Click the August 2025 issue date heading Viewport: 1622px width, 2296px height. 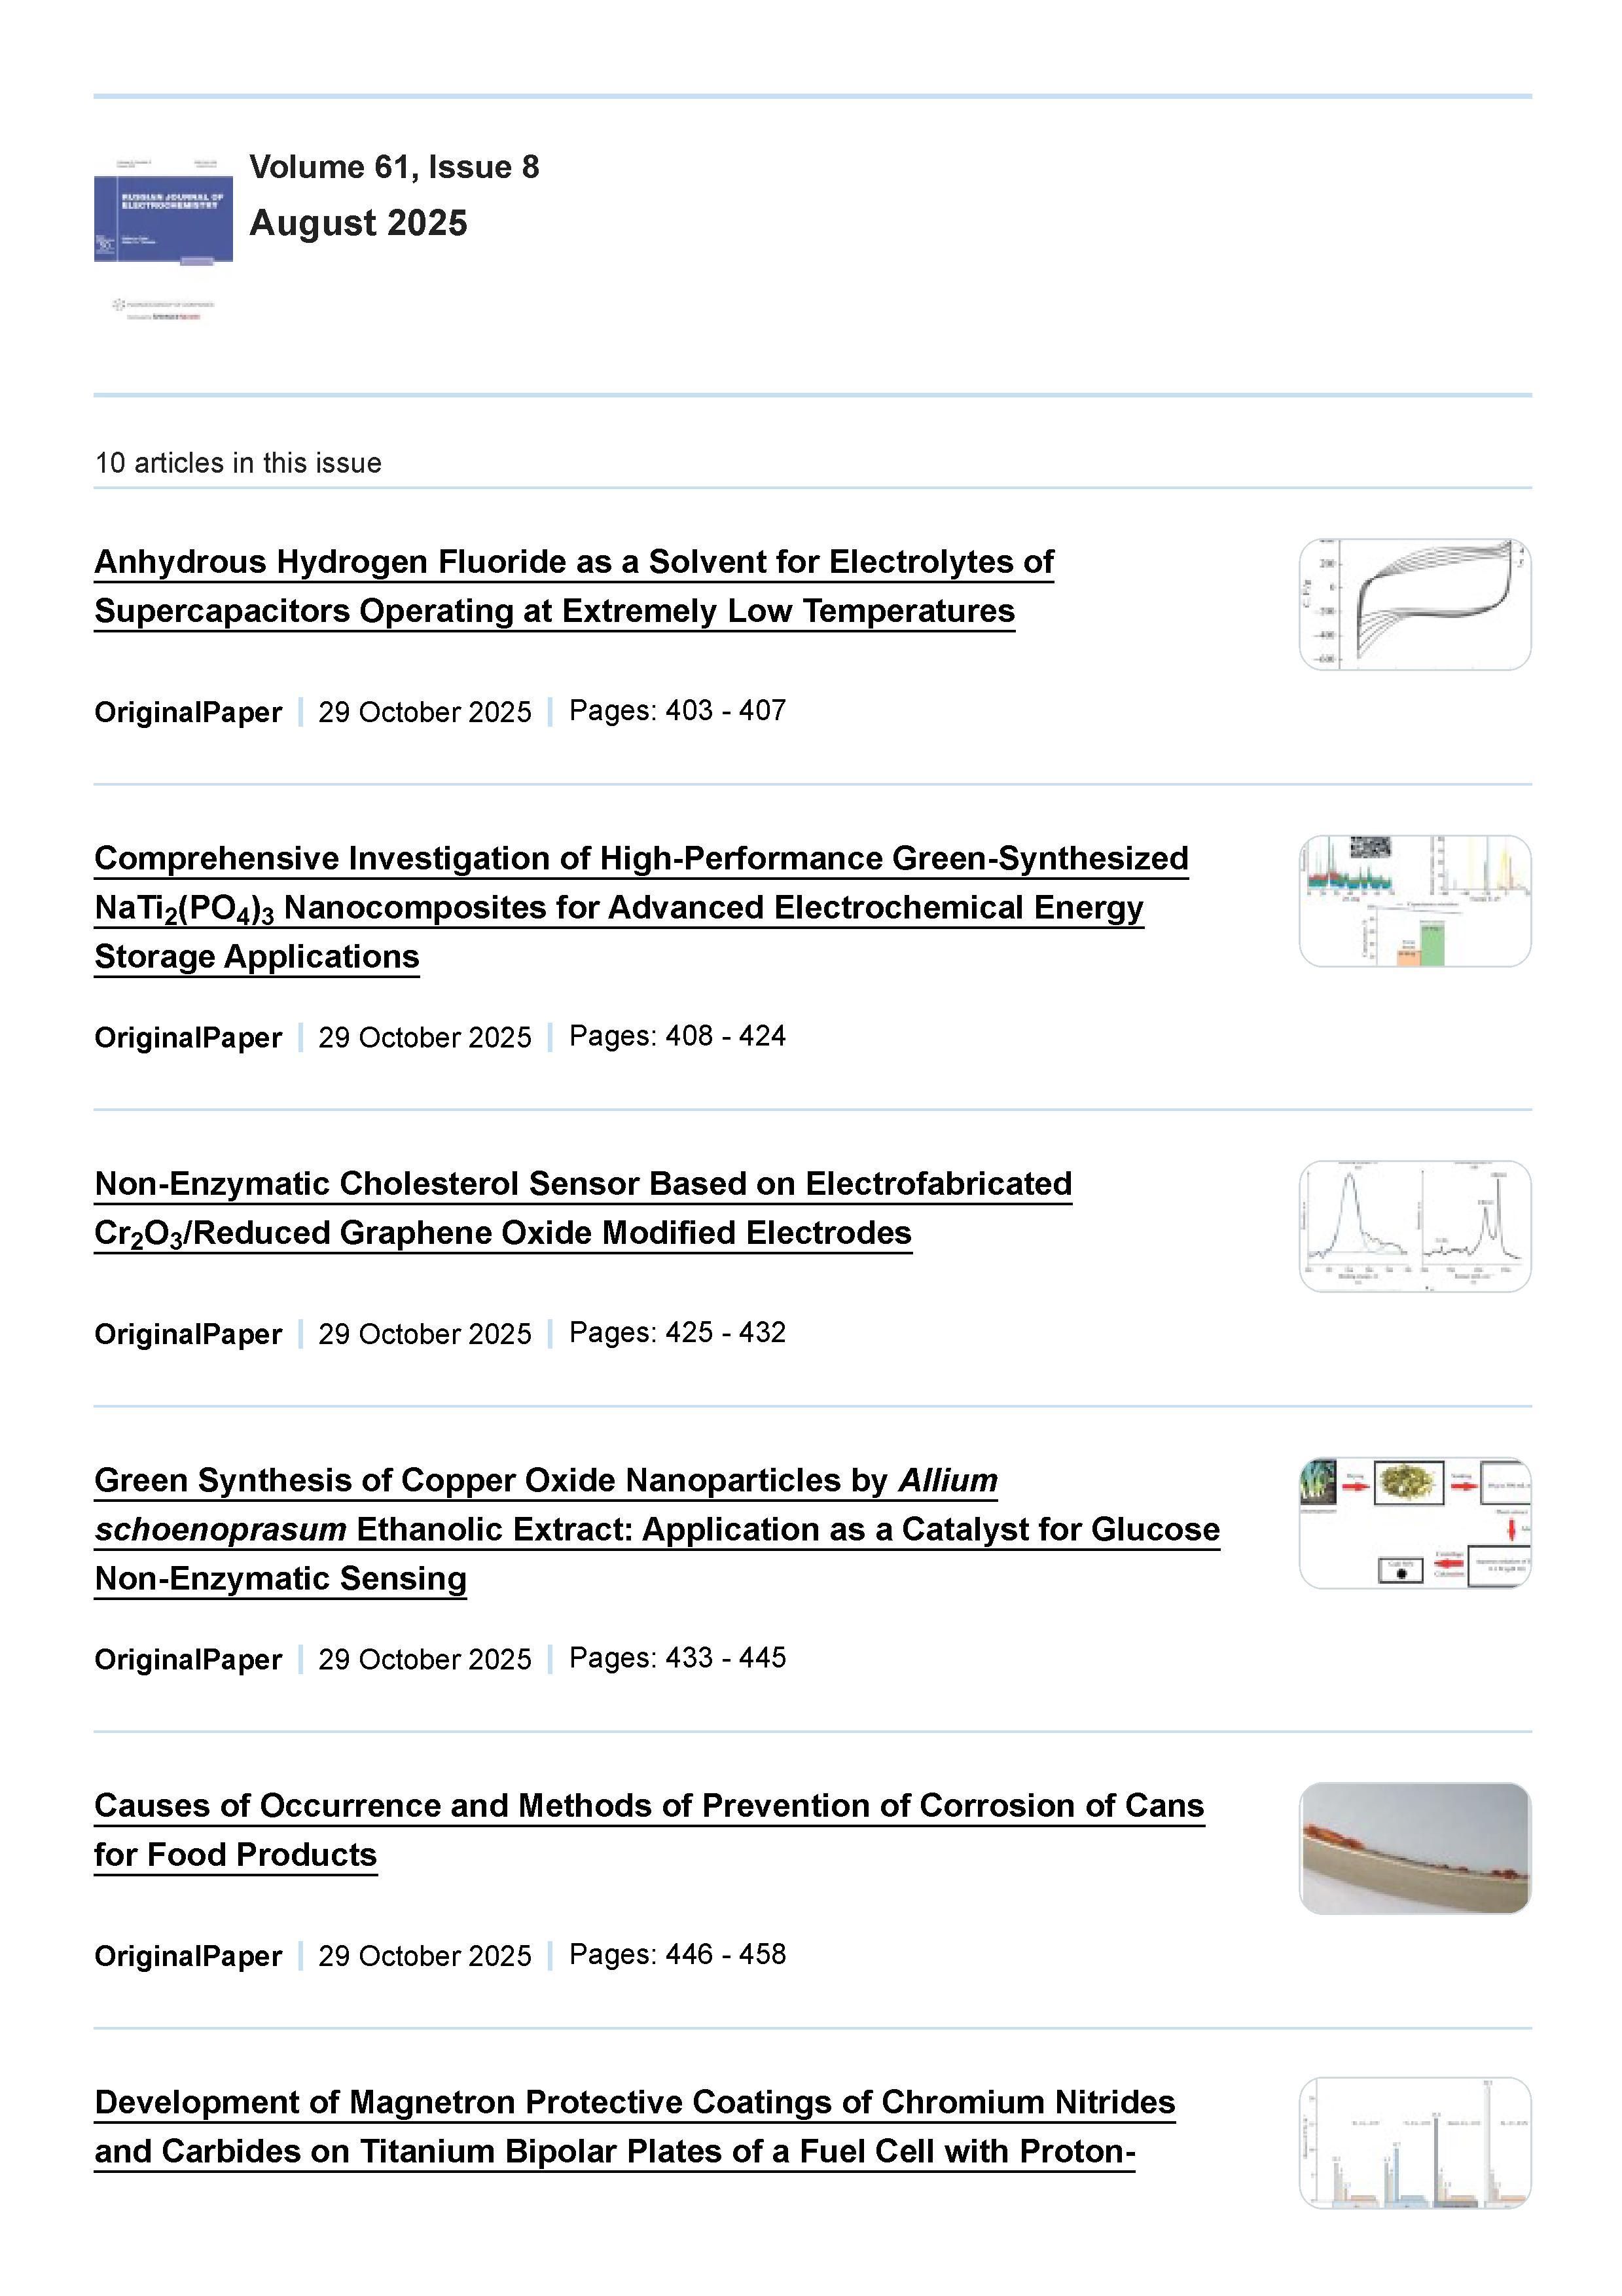358,223
